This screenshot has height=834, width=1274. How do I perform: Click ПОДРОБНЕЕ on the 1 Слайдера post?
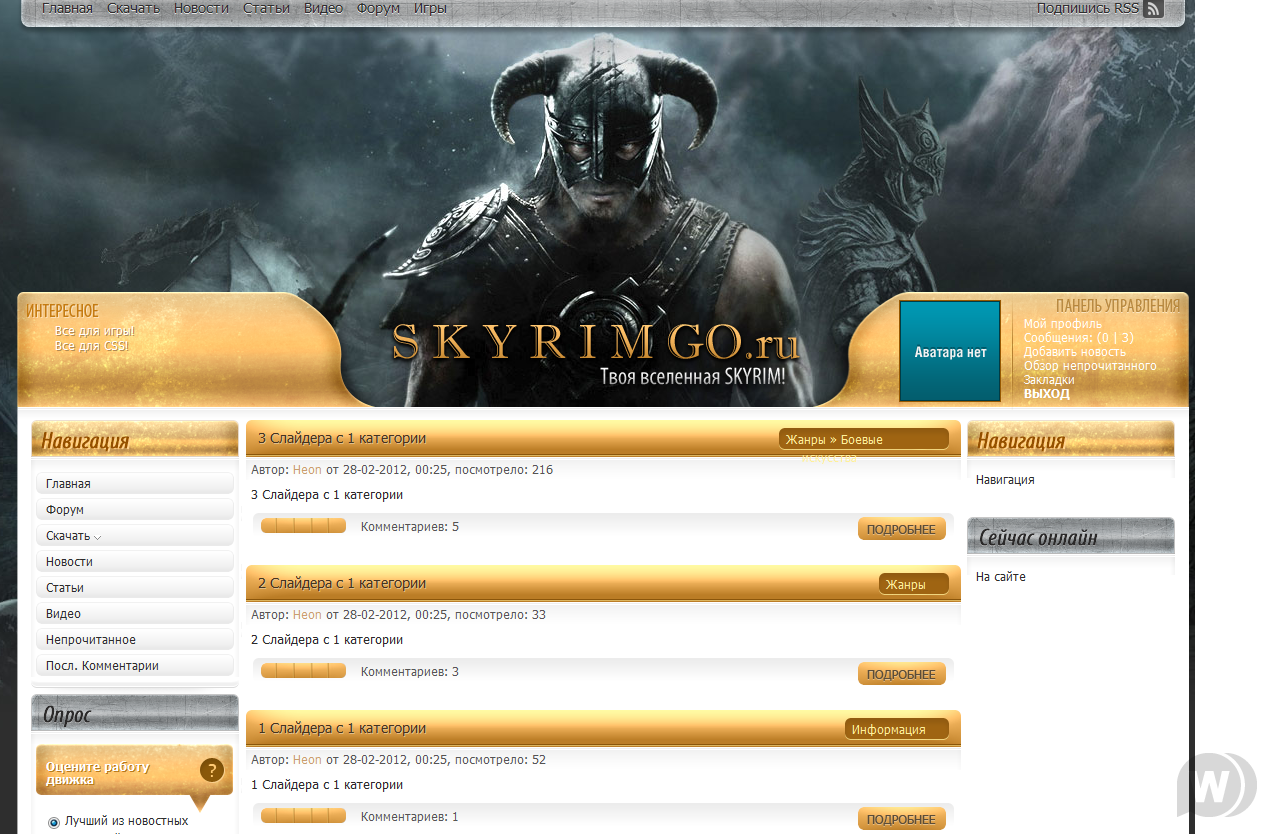[901, 819]
